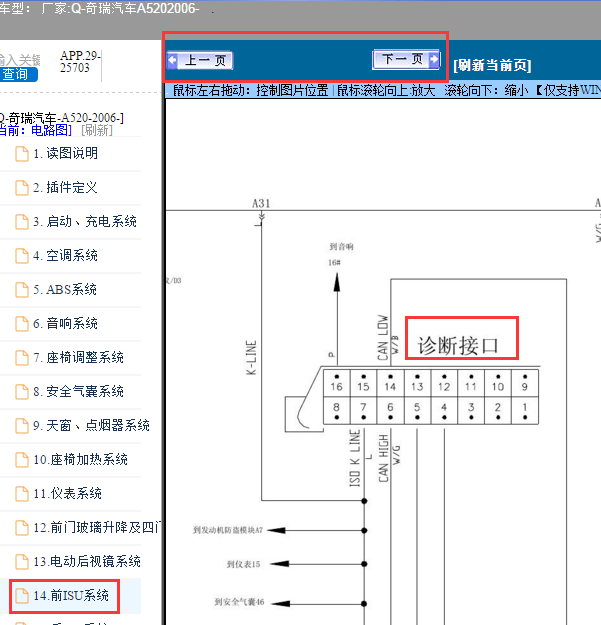Click pin 7 in diagnostic connector
Image resolution: width=601 pixels, height=625 pixels.
[363, 410]
